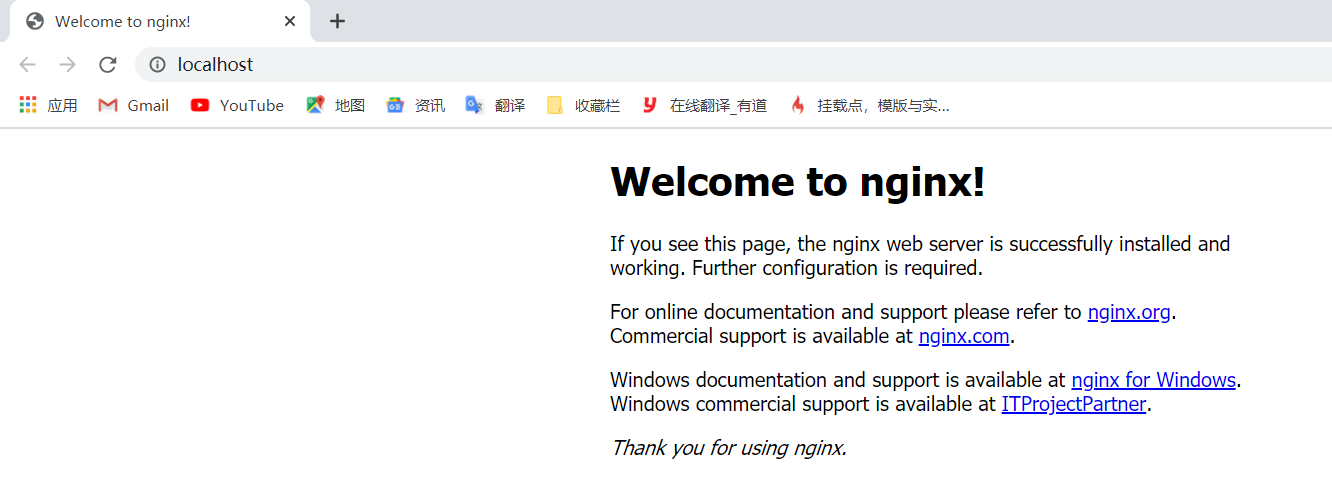This screenshot has height=504, width=1332.
Task: Open the 收藏栏 bookmarks folder
Action: click(583, 105)
